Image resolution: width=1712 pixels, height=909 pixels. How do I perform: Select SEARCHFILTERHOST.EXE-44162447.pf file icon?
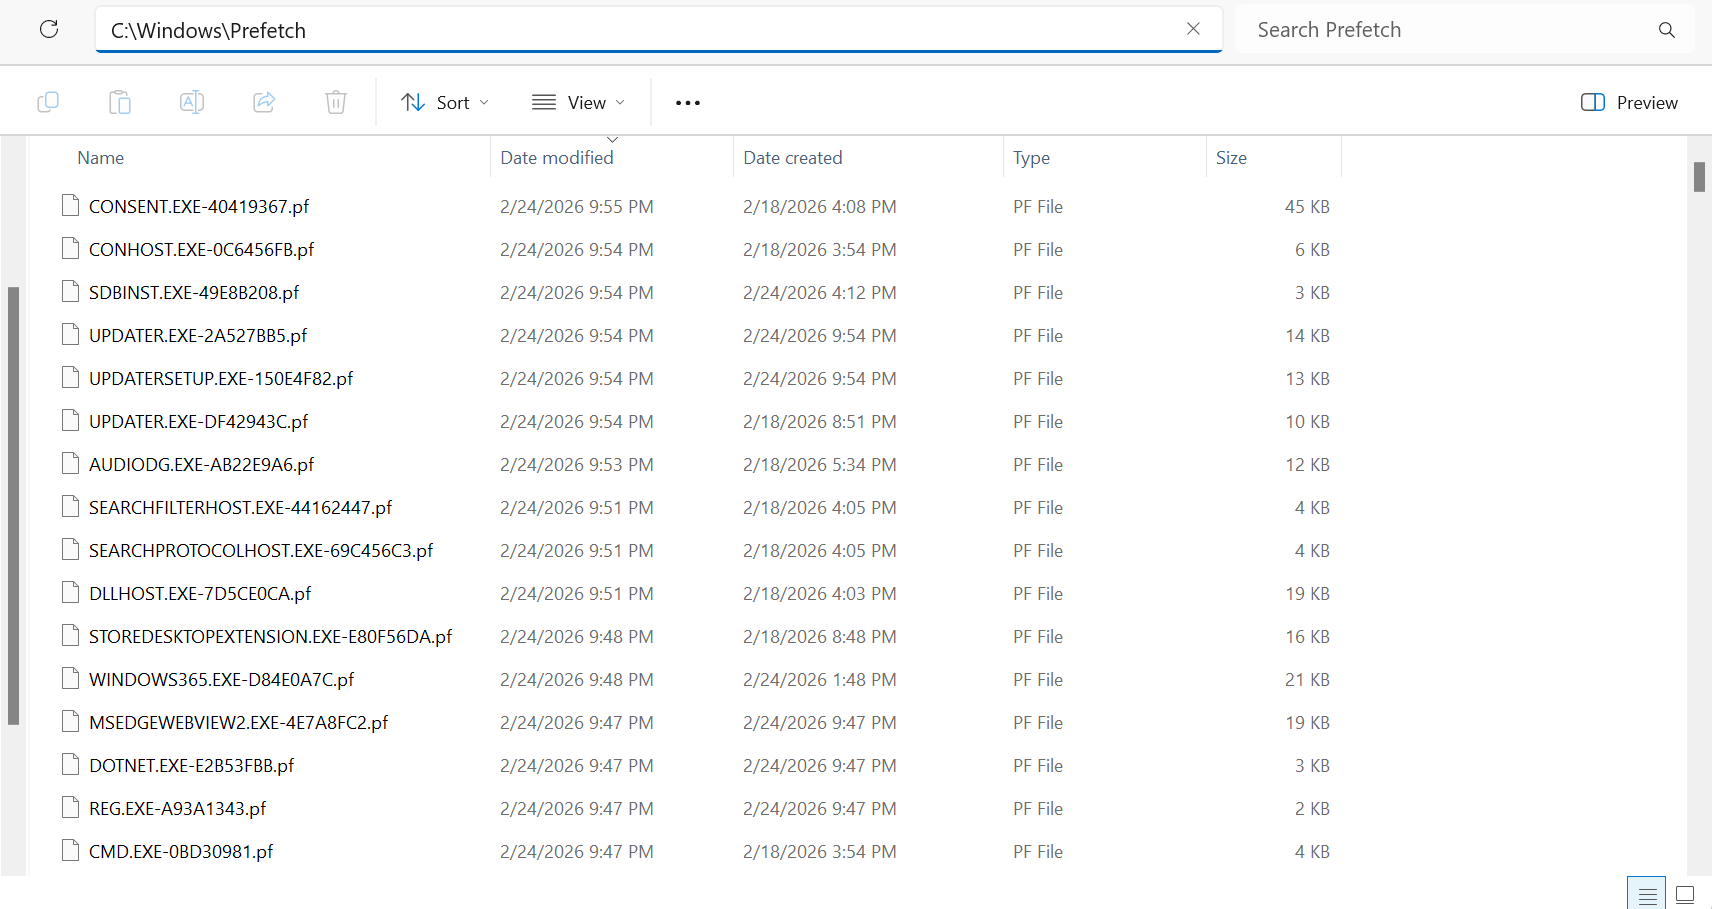click(70, 507)
